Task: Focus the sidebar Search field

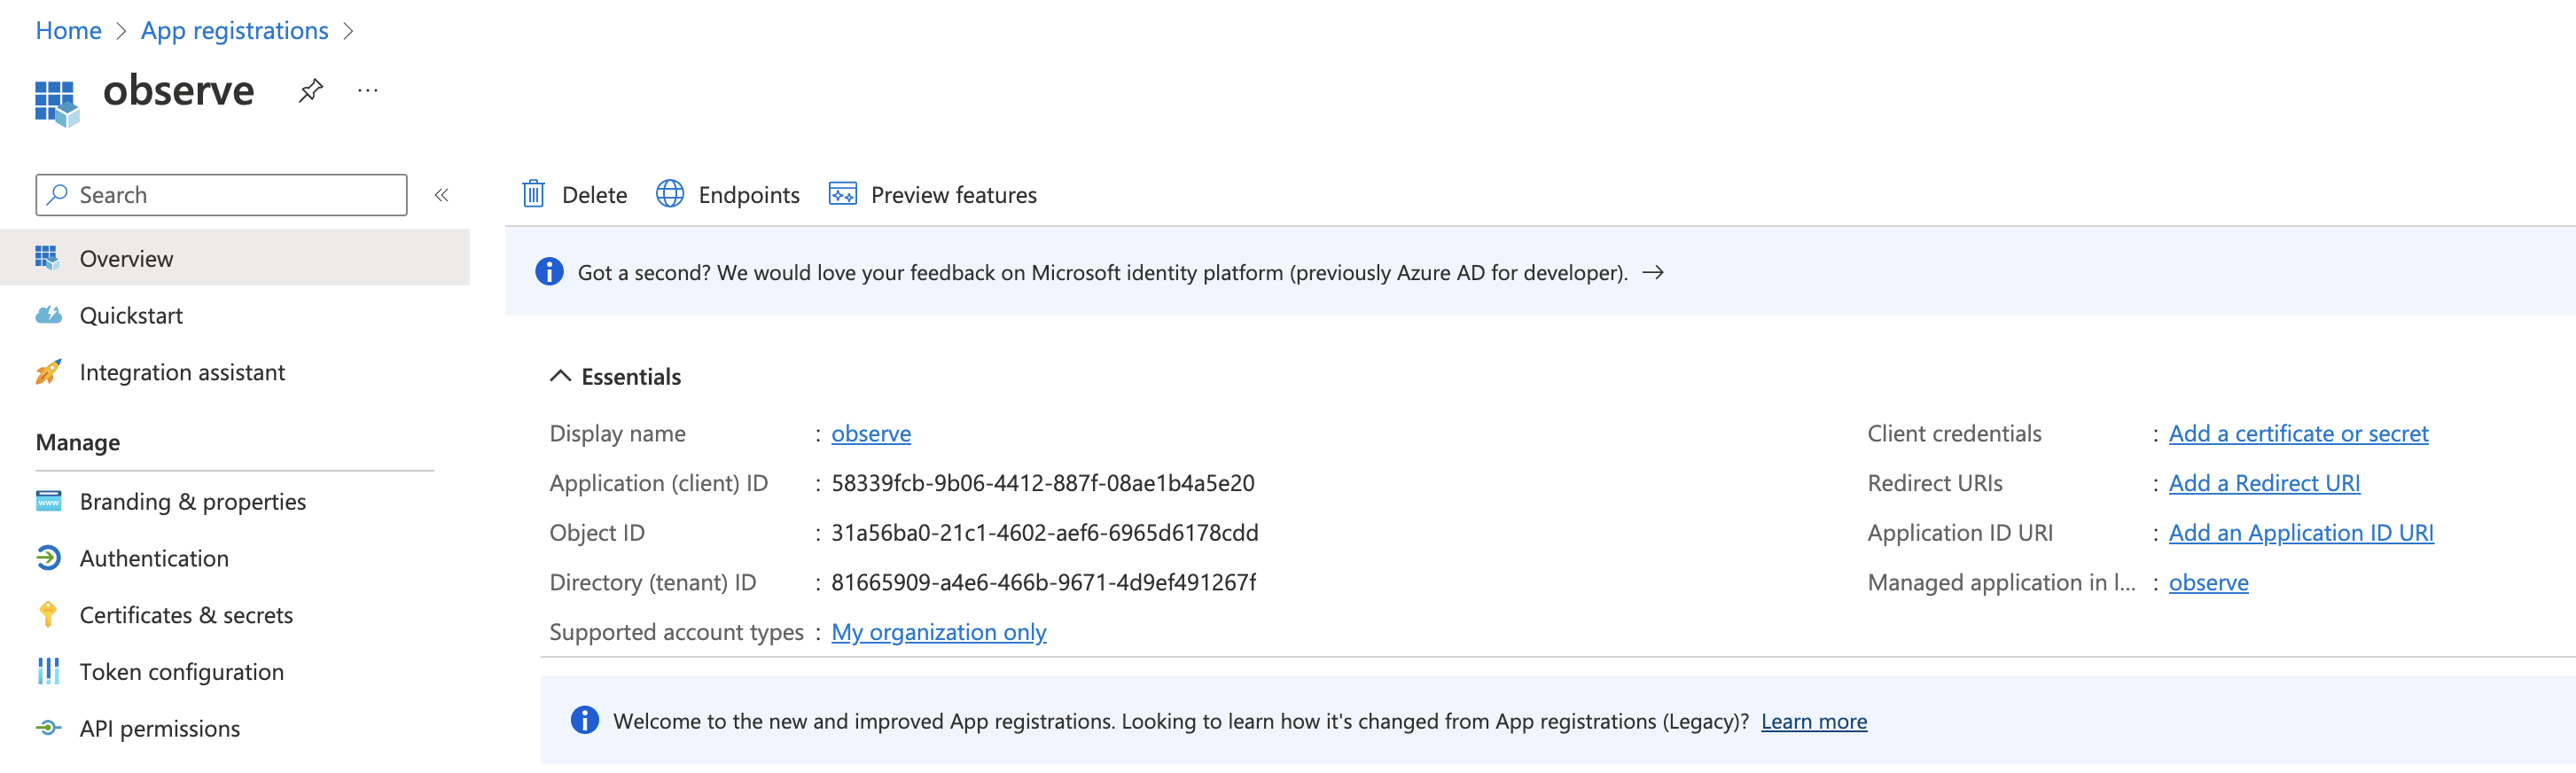Action: (x=221, y=194)
